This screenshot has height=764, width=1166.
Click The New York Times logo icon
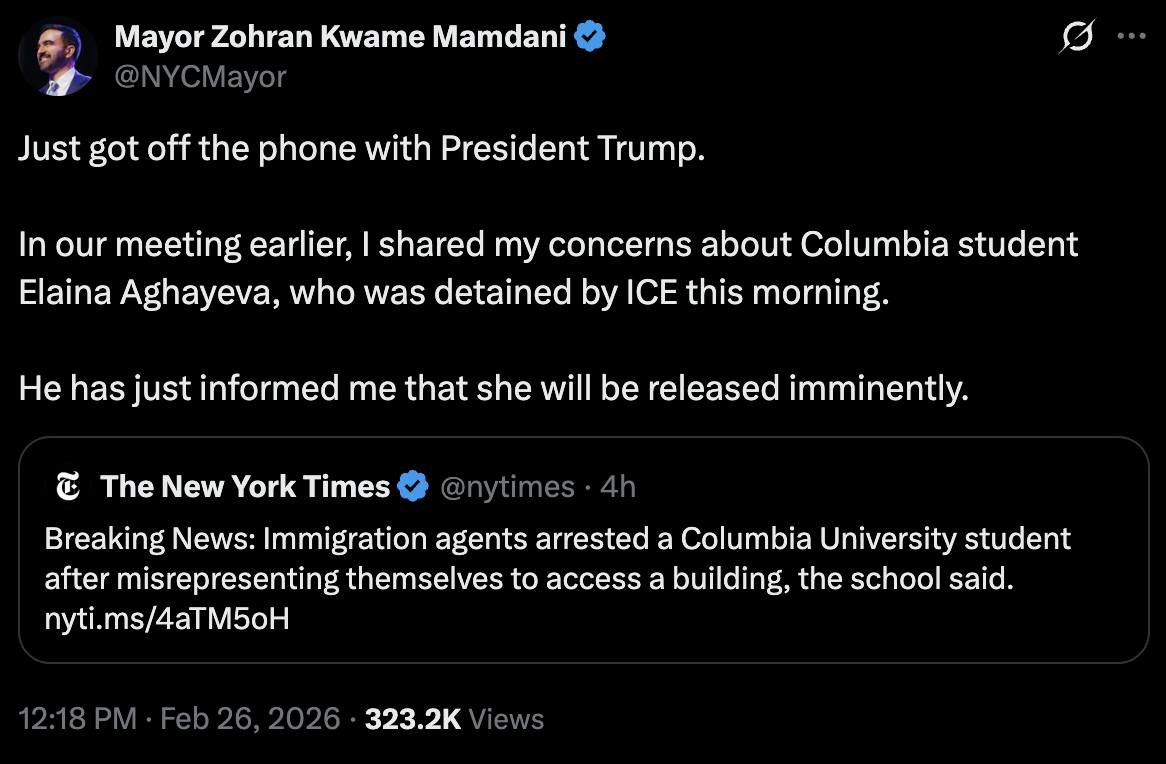[x=69, y=487]
